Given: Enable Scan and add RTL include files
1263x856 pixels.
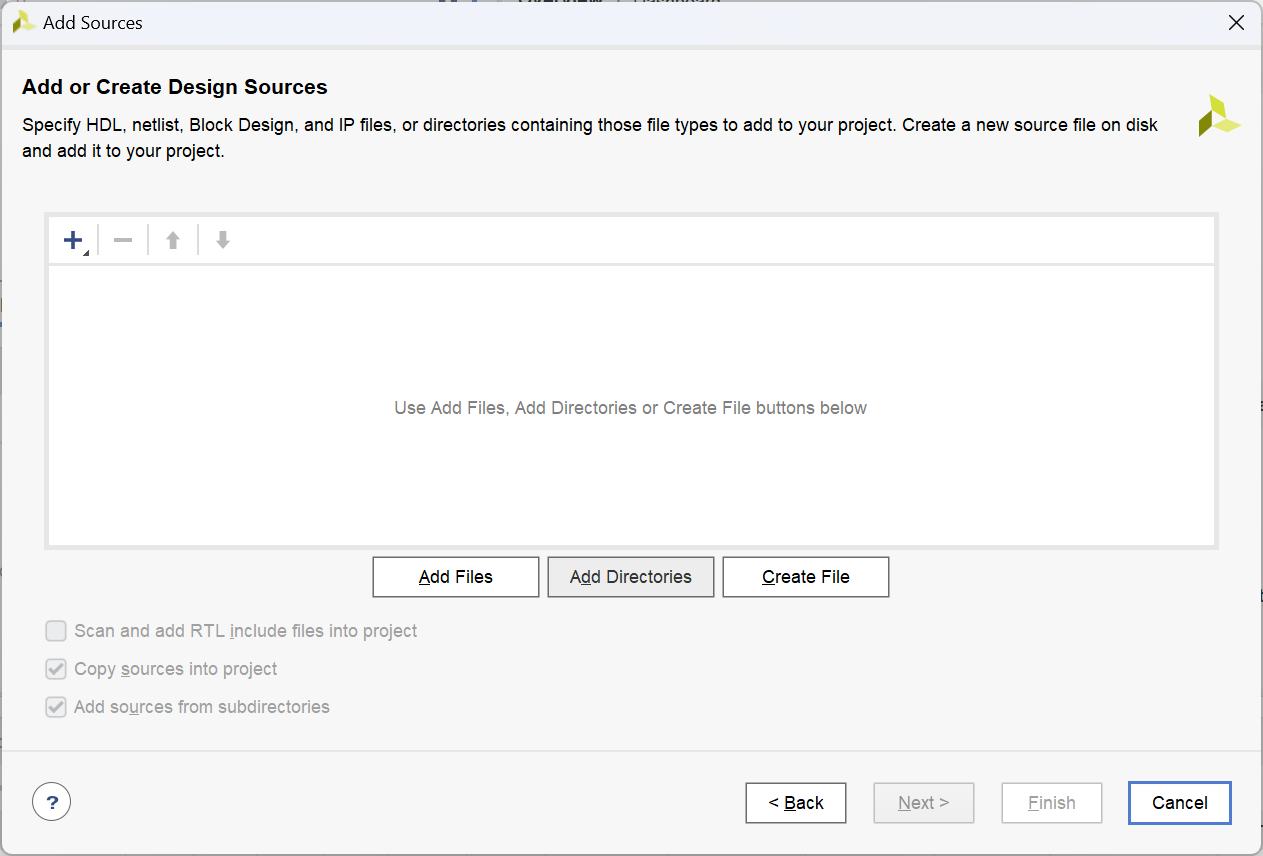Looking at the screenshot, I should click(56, 631).
